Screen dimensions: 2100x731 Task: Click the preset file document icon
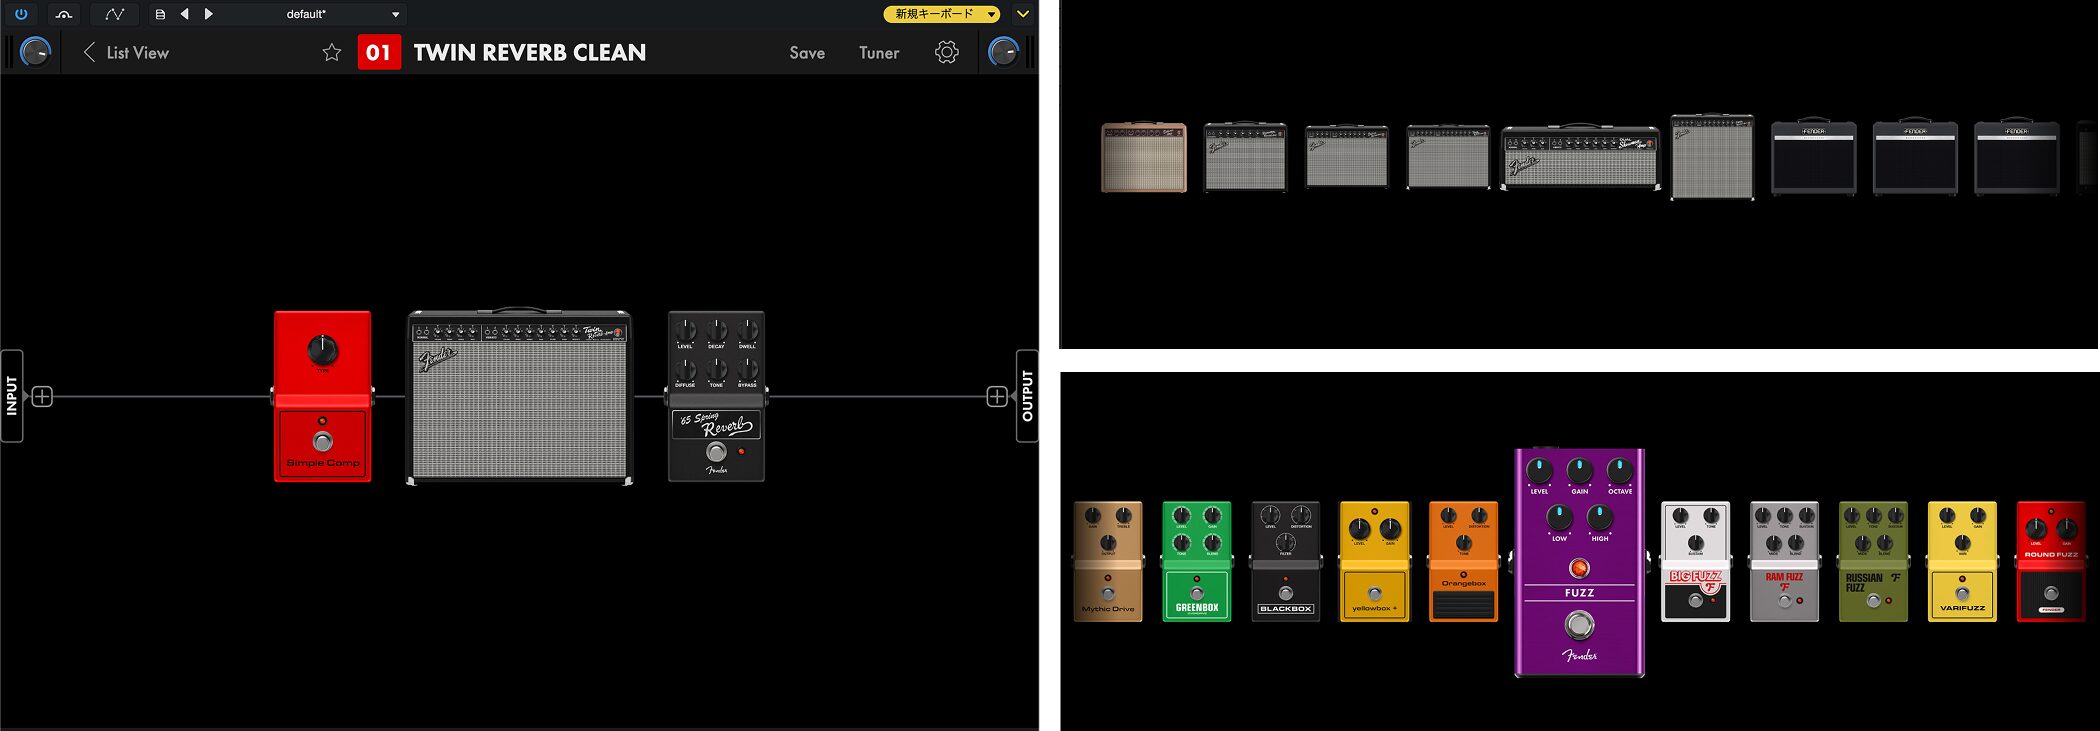(x=160, y=14)
